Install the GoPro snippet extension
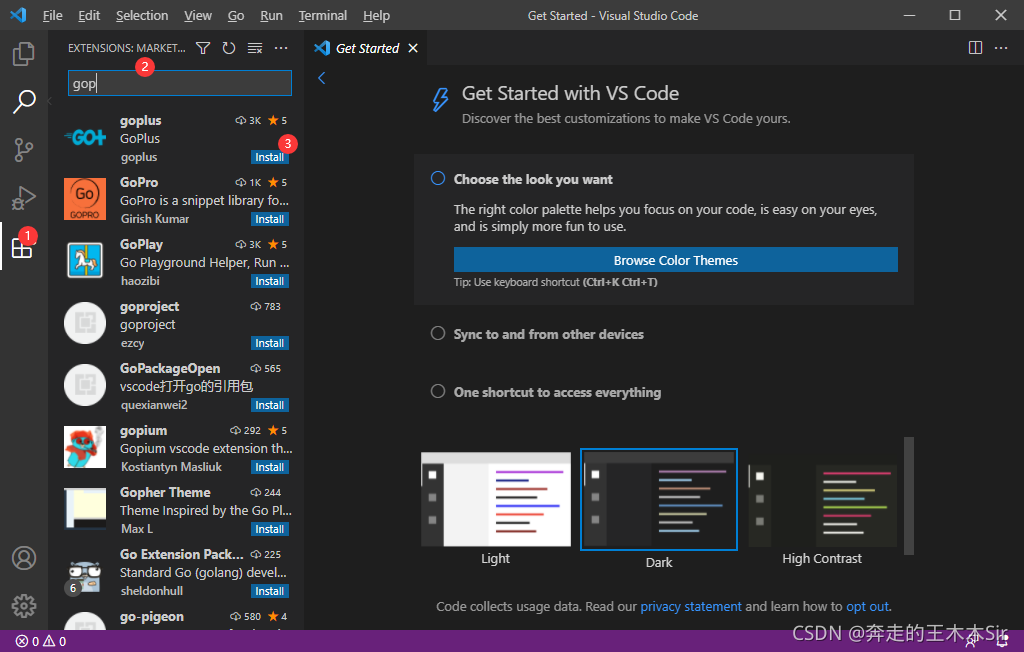Screen dimensions: 1024x652 pyautogui.click(x=270, y=220)
